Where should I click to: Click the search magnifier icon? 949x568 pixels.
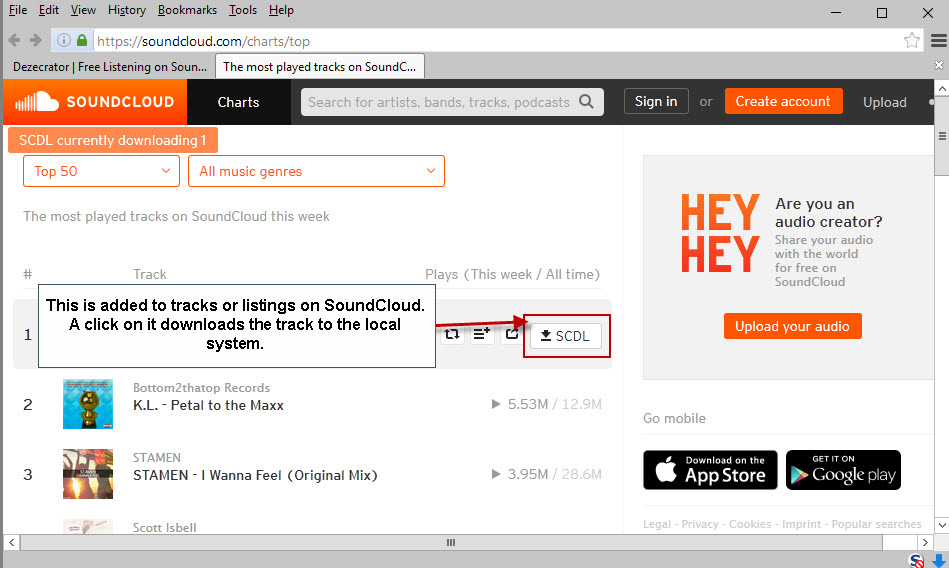[586, 102]
